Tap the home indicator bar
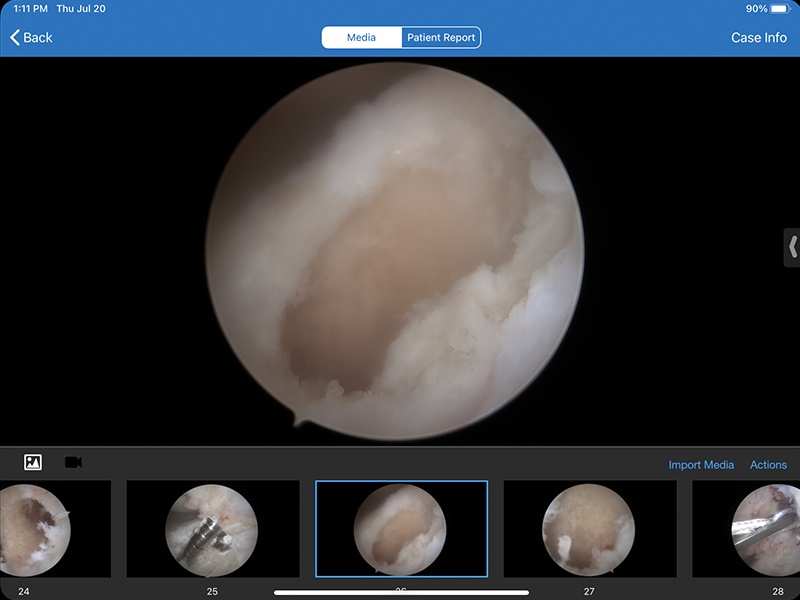 [402, 592]
